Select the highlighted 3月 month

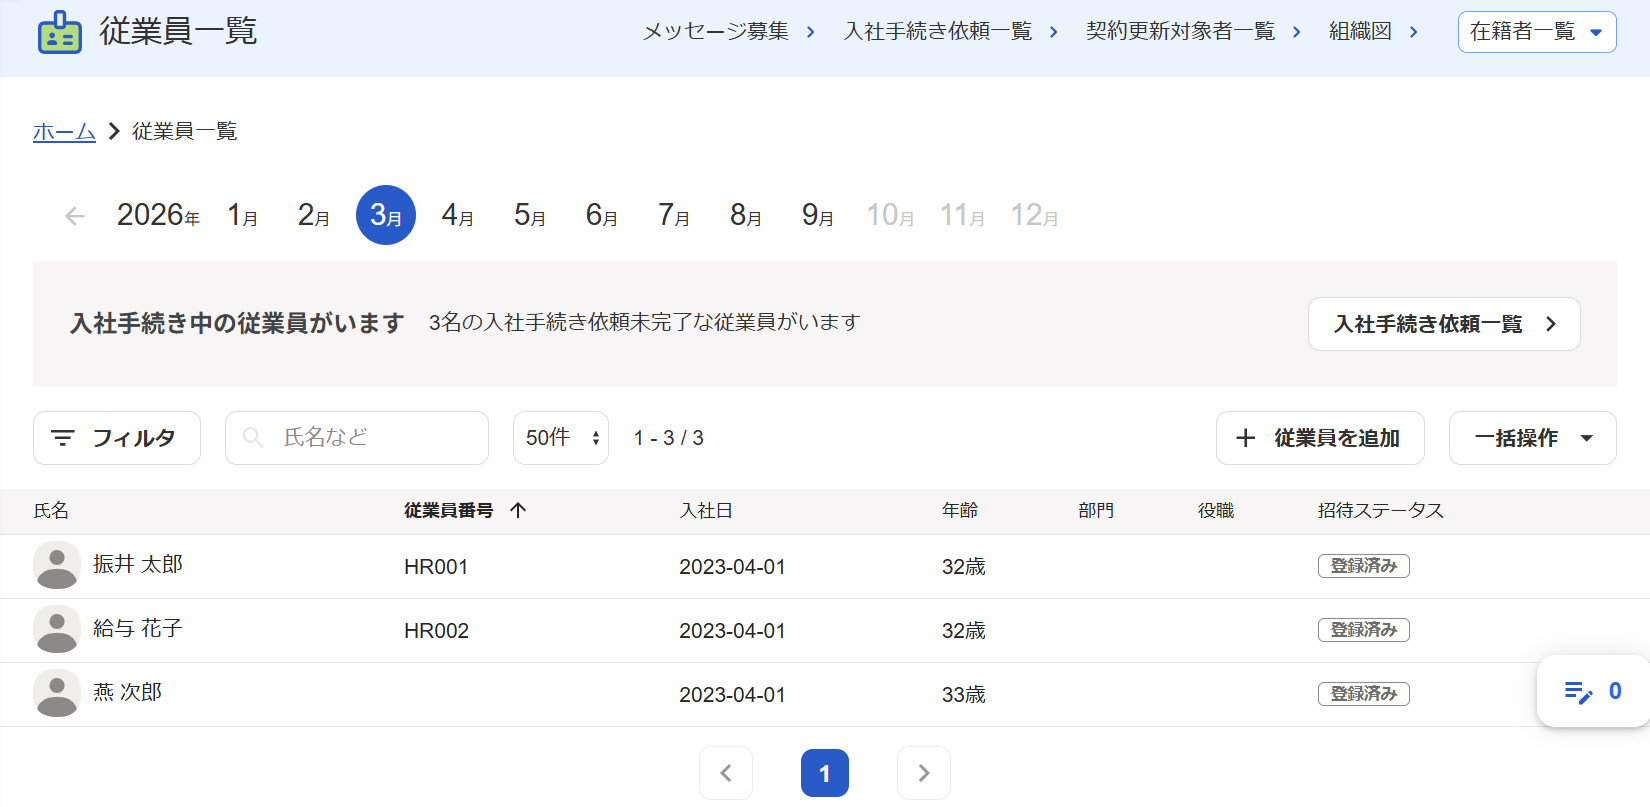[x=386, y=215]
